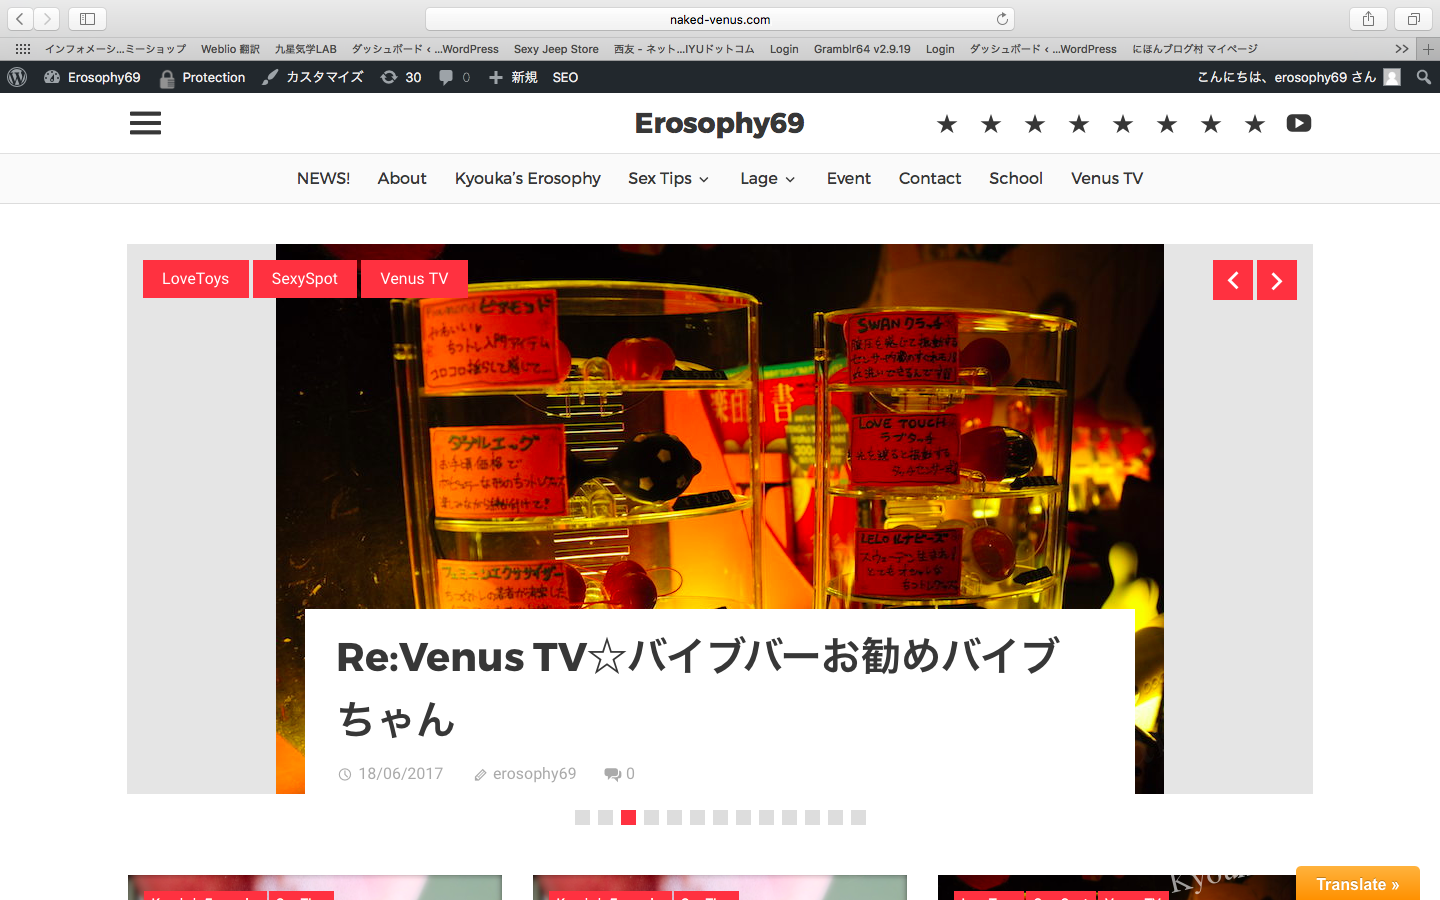Click the admin bar search magnifier
The width and height of the screenshot is (1440, 900).
click(x=1423, y=77)
